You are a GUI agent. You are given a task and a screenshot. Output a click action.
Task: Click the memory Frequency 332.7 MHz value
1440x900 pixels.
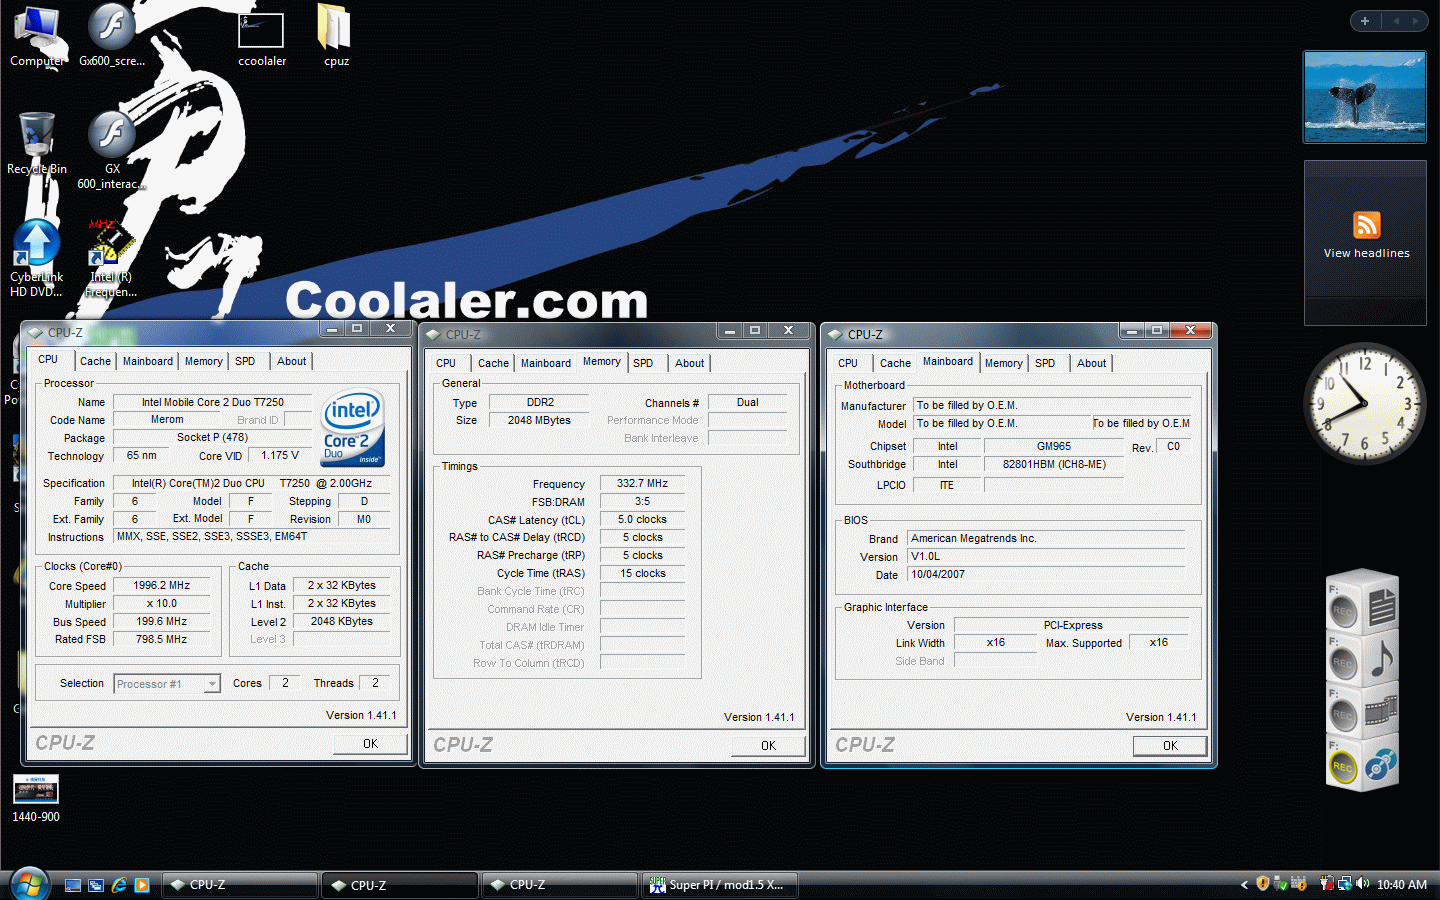click(x=642, y=484)
